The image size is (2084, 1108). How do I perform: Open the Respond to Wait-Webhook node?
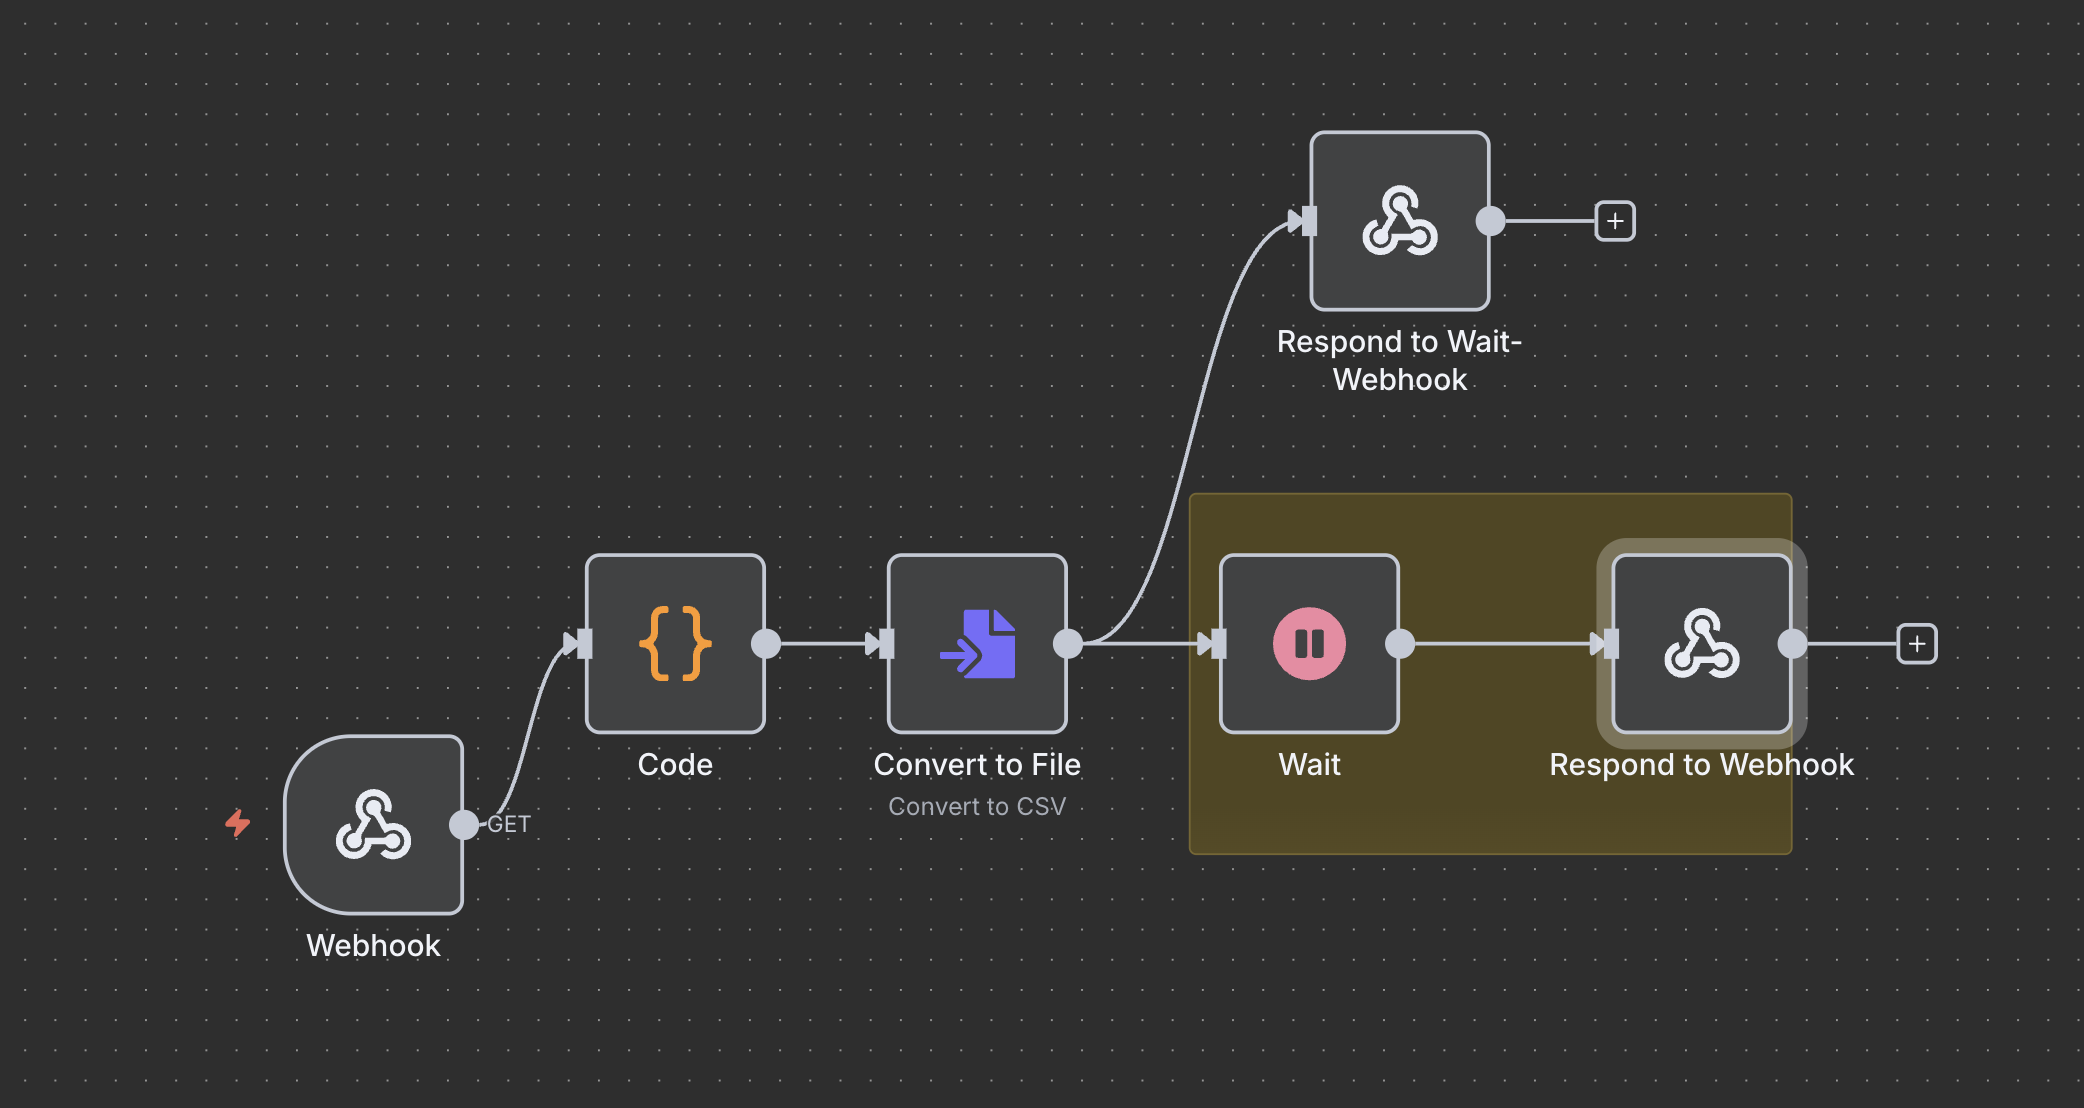[x=1399, y=221]
